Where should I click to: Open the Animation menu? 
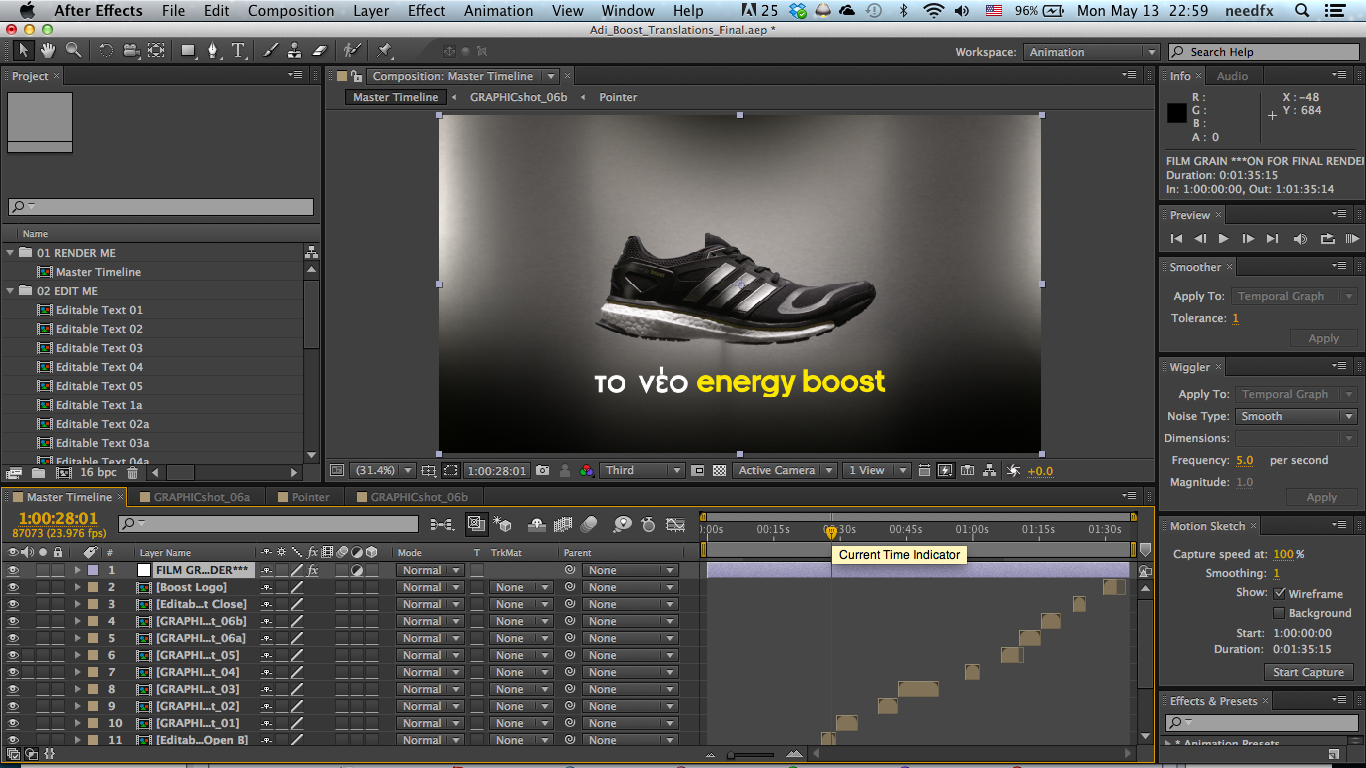coord(498,11)
